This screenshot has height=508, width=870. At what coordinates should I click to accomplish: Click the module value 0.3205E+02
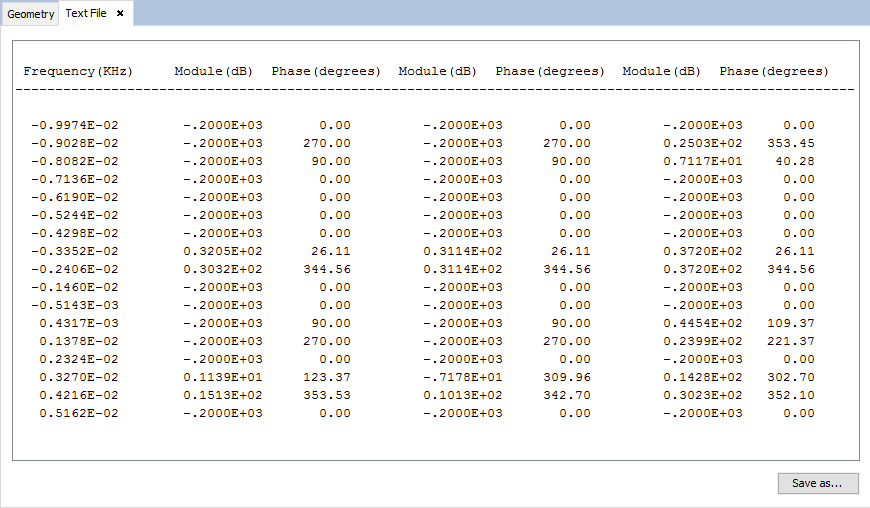[x=223, y=252]
